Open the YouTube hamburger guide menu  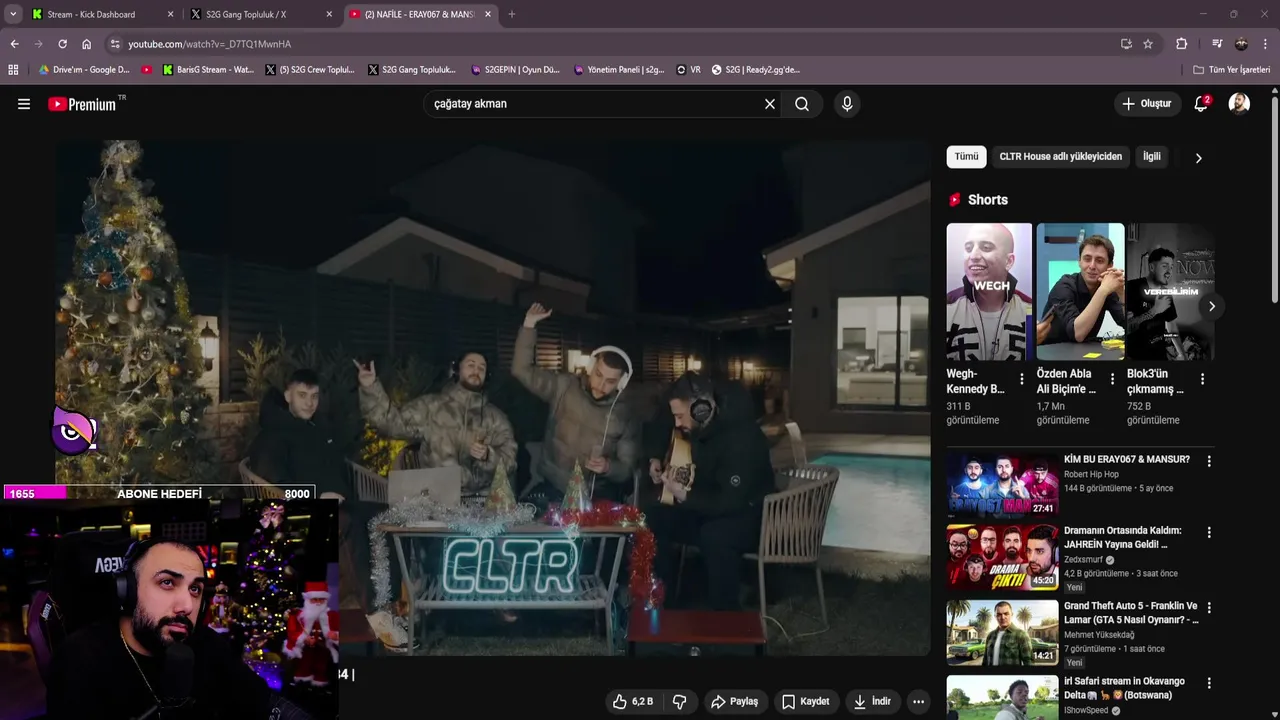click(x=24, y=104)
